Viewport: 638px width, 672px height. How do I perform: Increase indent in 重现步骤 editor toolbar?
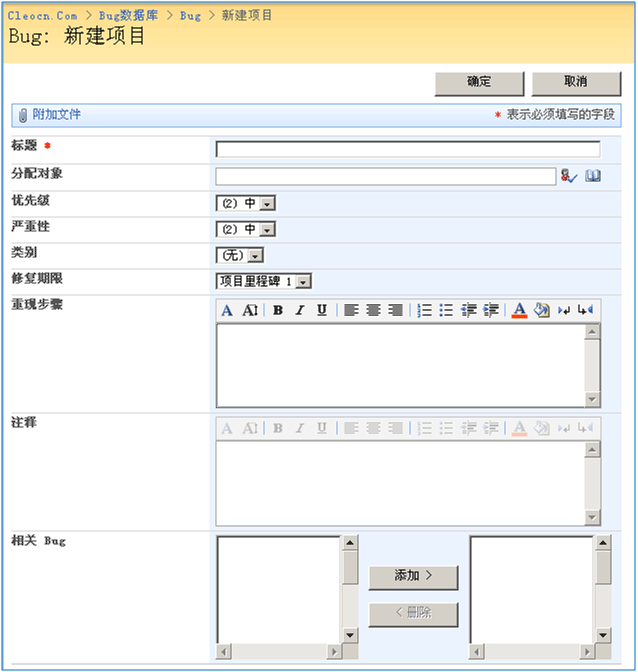491,310
